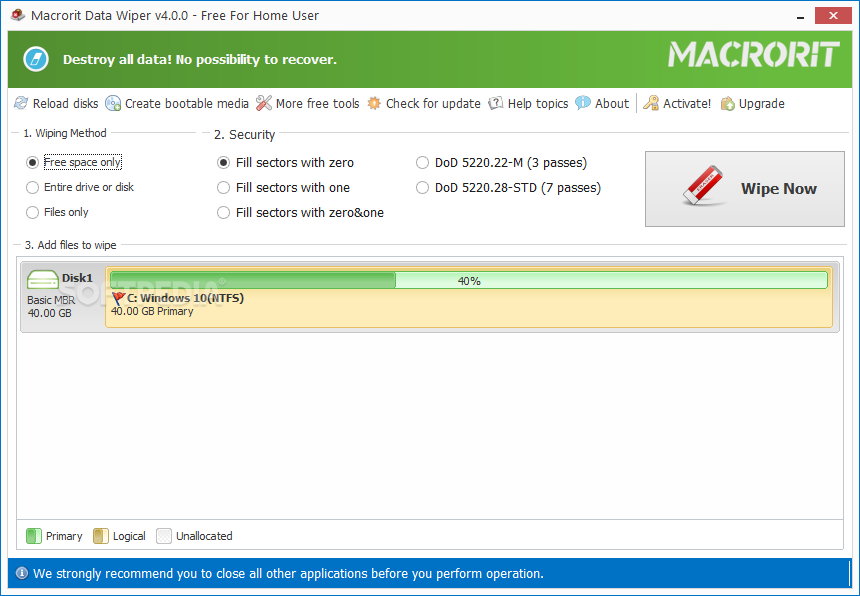Screen dimensions: 860x596
Task: Open the Reload disks toolbar item
Action: click(x=56, y=103)
